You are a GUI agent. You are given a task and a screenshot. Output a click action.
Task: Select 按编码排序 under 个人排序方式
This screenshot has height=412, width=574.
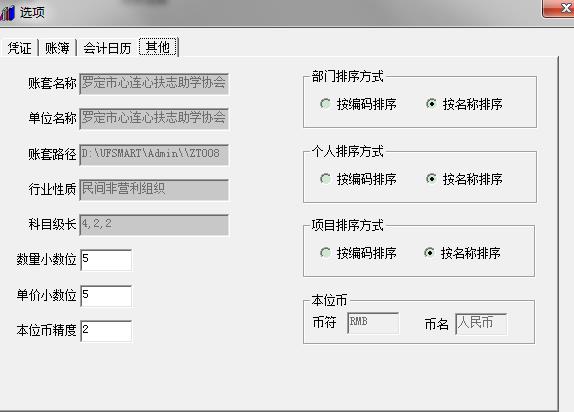pos(358,179)
